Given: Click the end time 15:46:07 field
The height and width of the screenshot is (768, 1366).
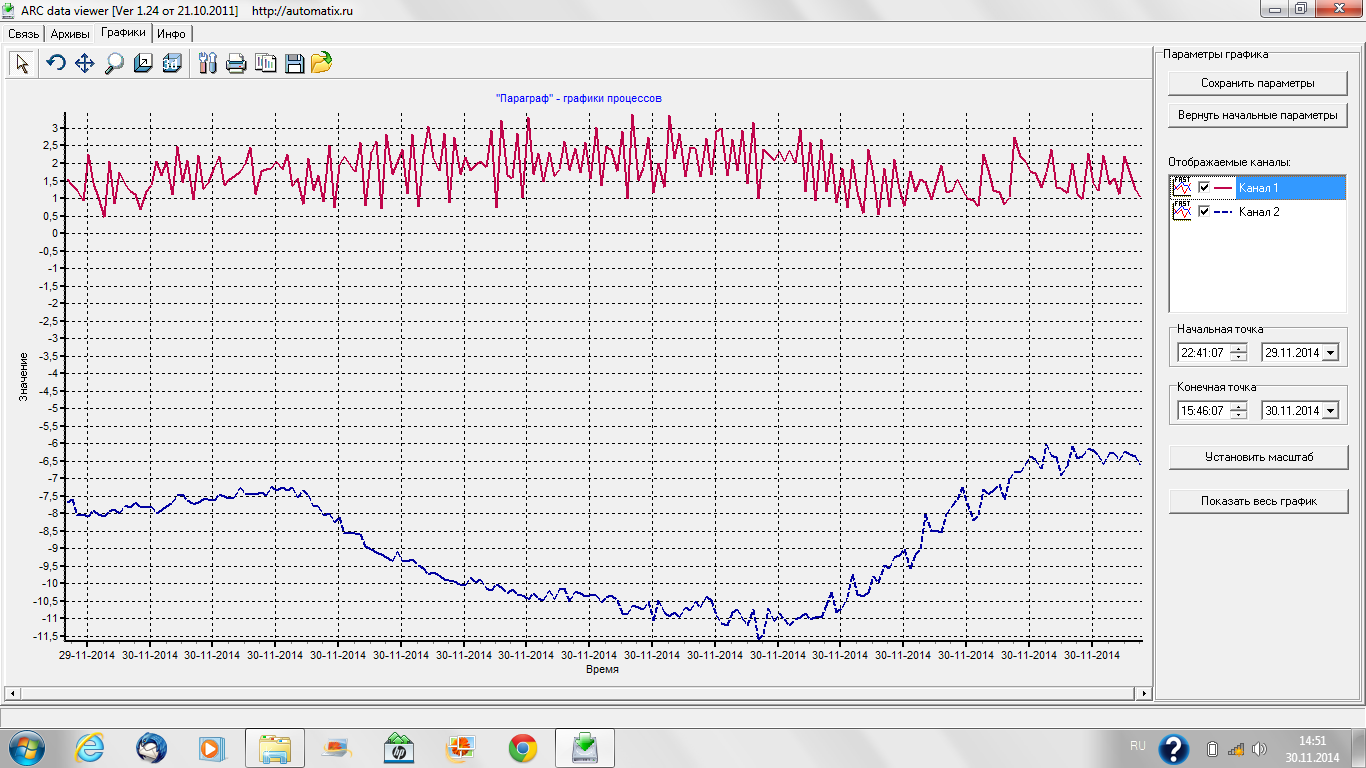Looking at the screenshot, I should [x=1203, y=411].
